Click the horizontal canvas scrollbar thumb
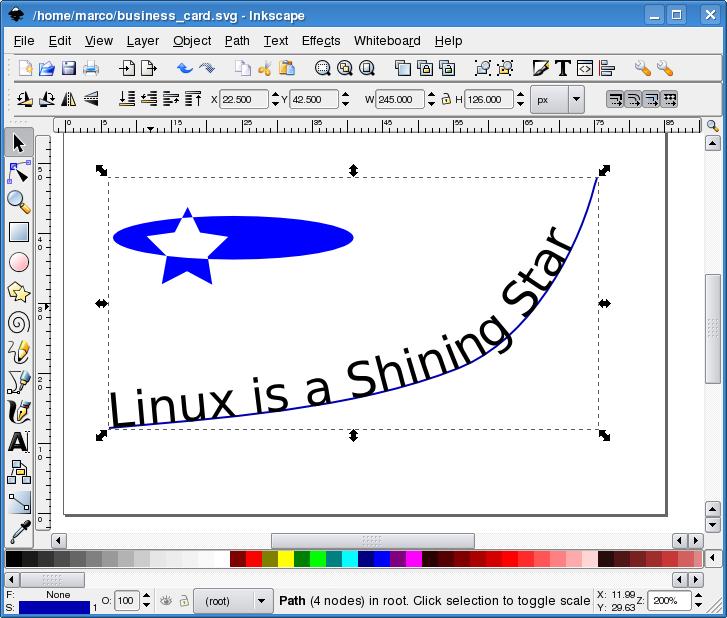 [x=373, y=541]
